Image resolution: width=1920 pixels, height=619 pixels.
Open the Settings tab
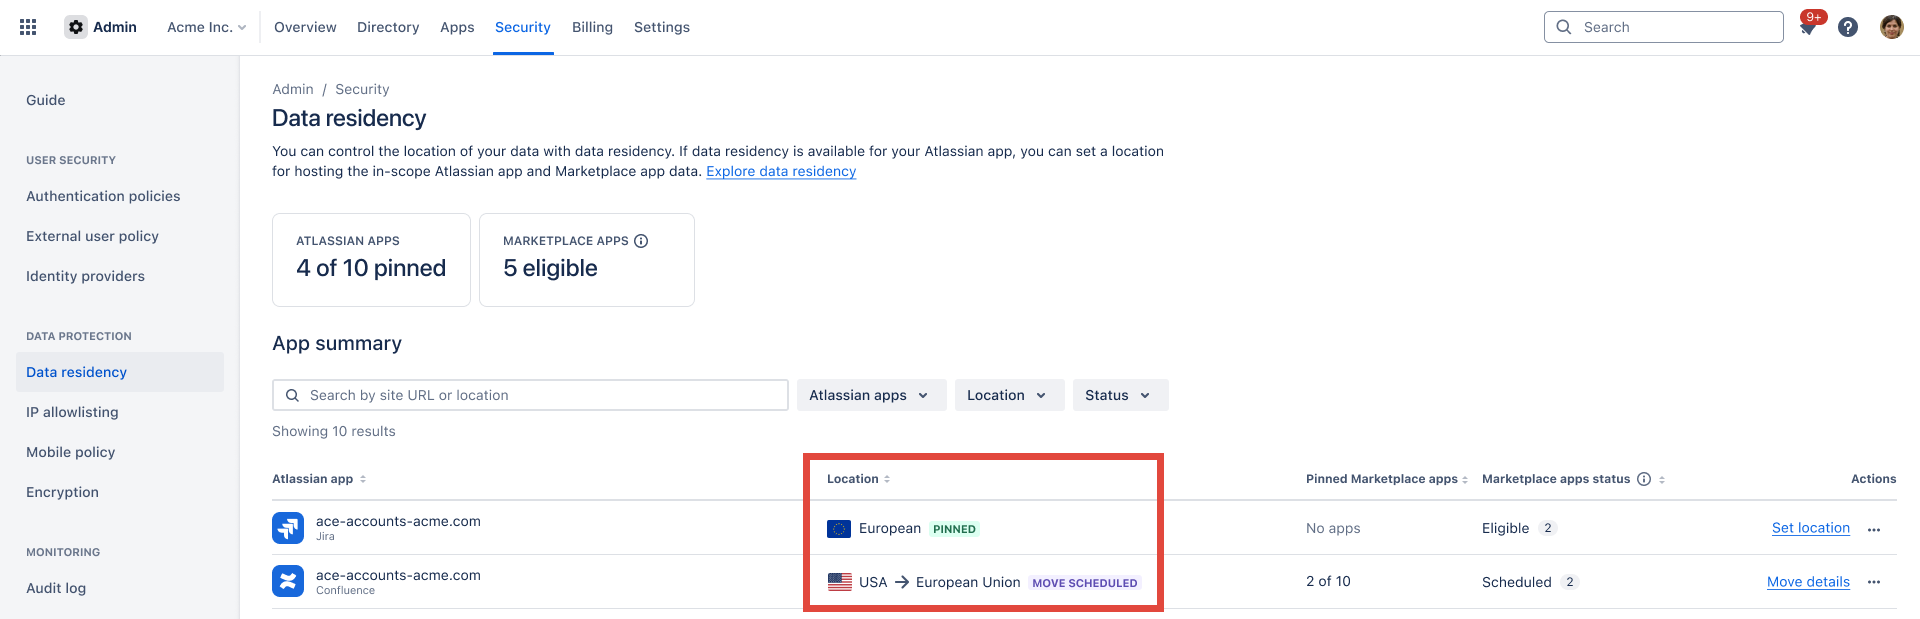[662, 27]
